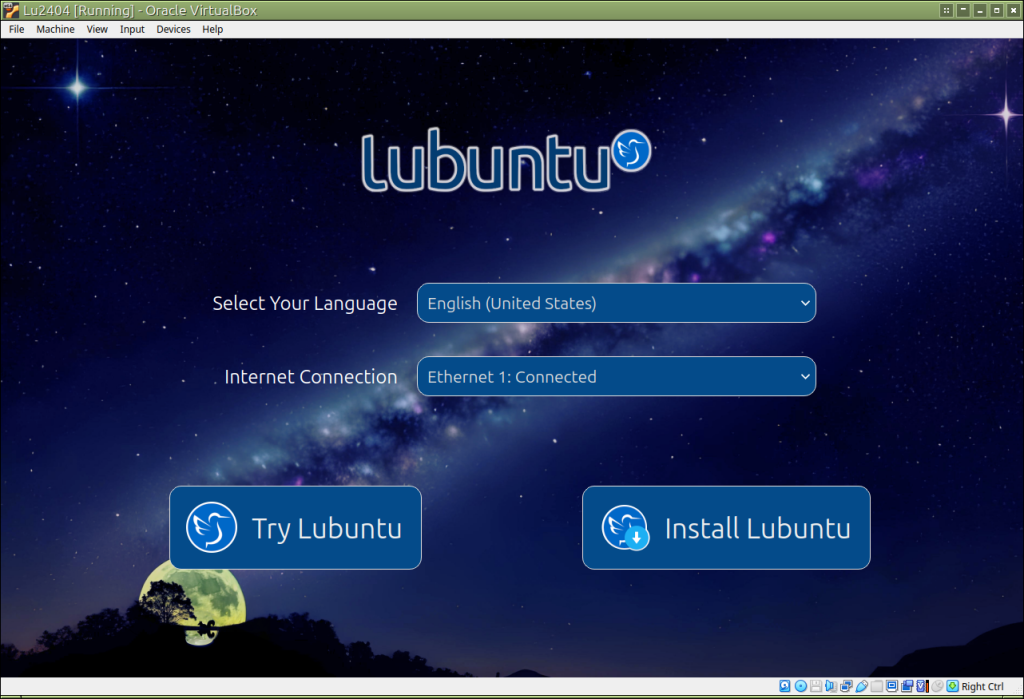Open the Devices menu
Image resolution: width=1024 pixels, height=699 pixels.
click(x=173, y=29)
